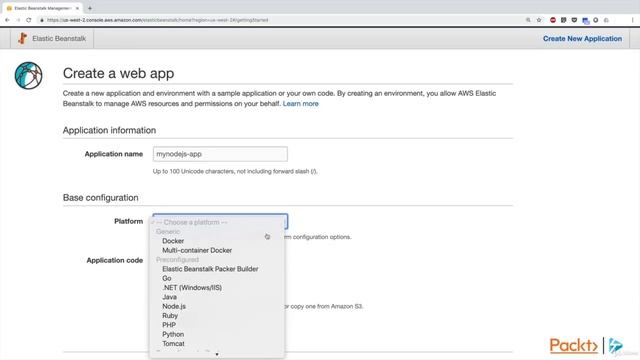The height and width of the screenshot is (360, 640).
Task: Open the Chrome three-dot menu
Action: pyautogui.click(x=633, y=20)
